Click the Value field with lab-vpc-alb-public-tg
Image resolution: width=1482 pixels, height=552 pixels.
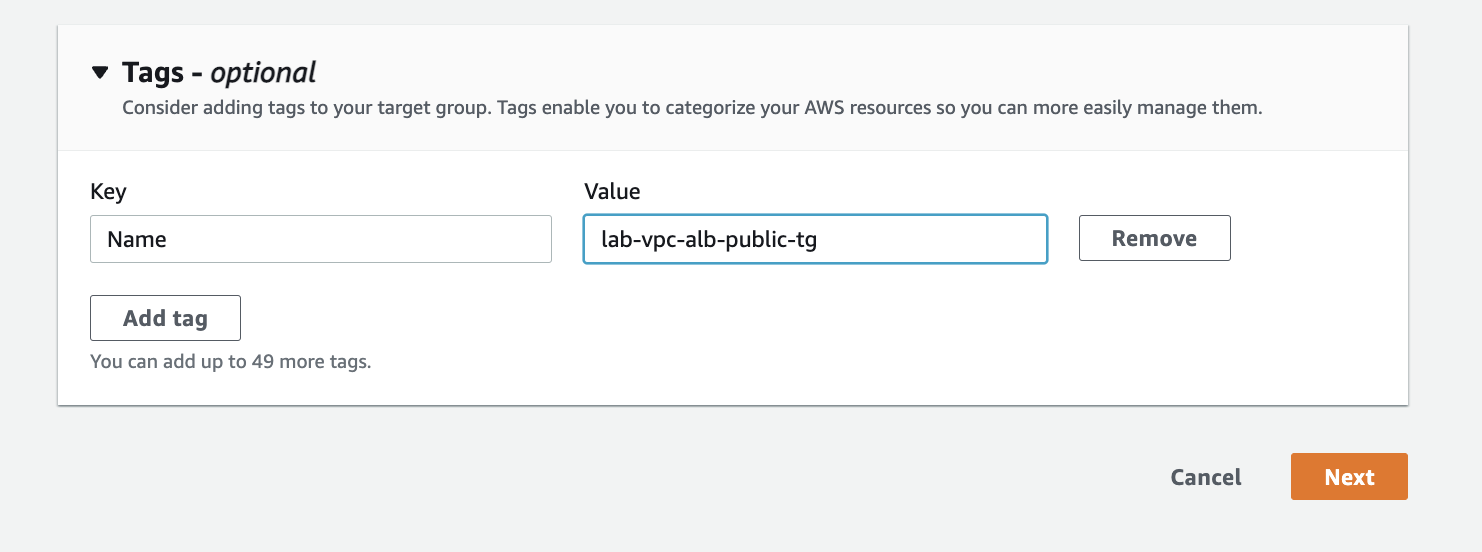click(x=814, y=240)
